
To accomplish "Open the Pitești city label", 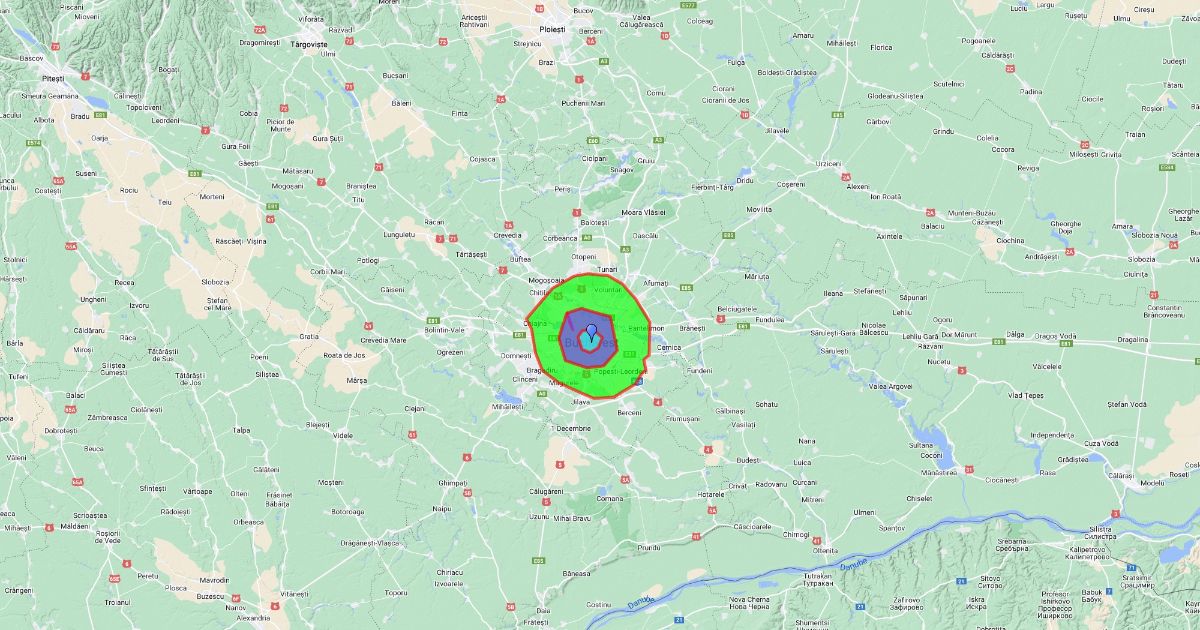I will [x=52, y=77].
